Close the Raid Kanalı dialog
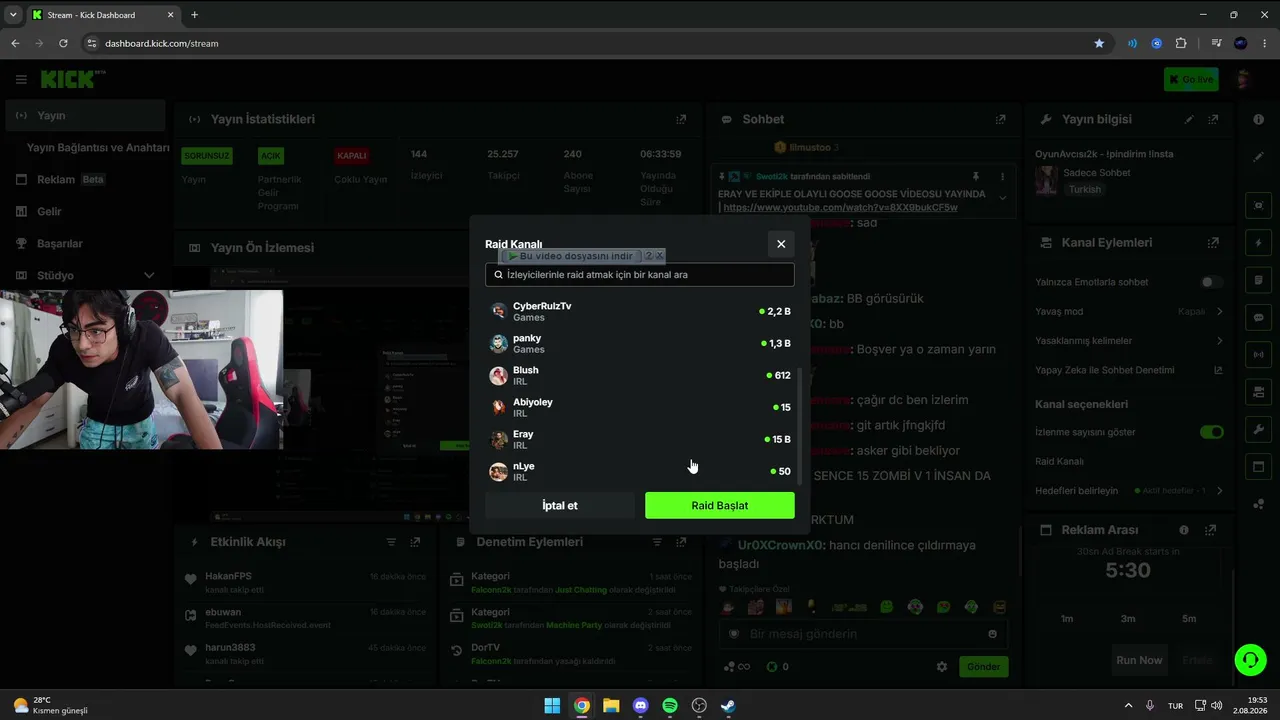Image resolution: width=1280 pixels, height=720 pixels. 781,244
